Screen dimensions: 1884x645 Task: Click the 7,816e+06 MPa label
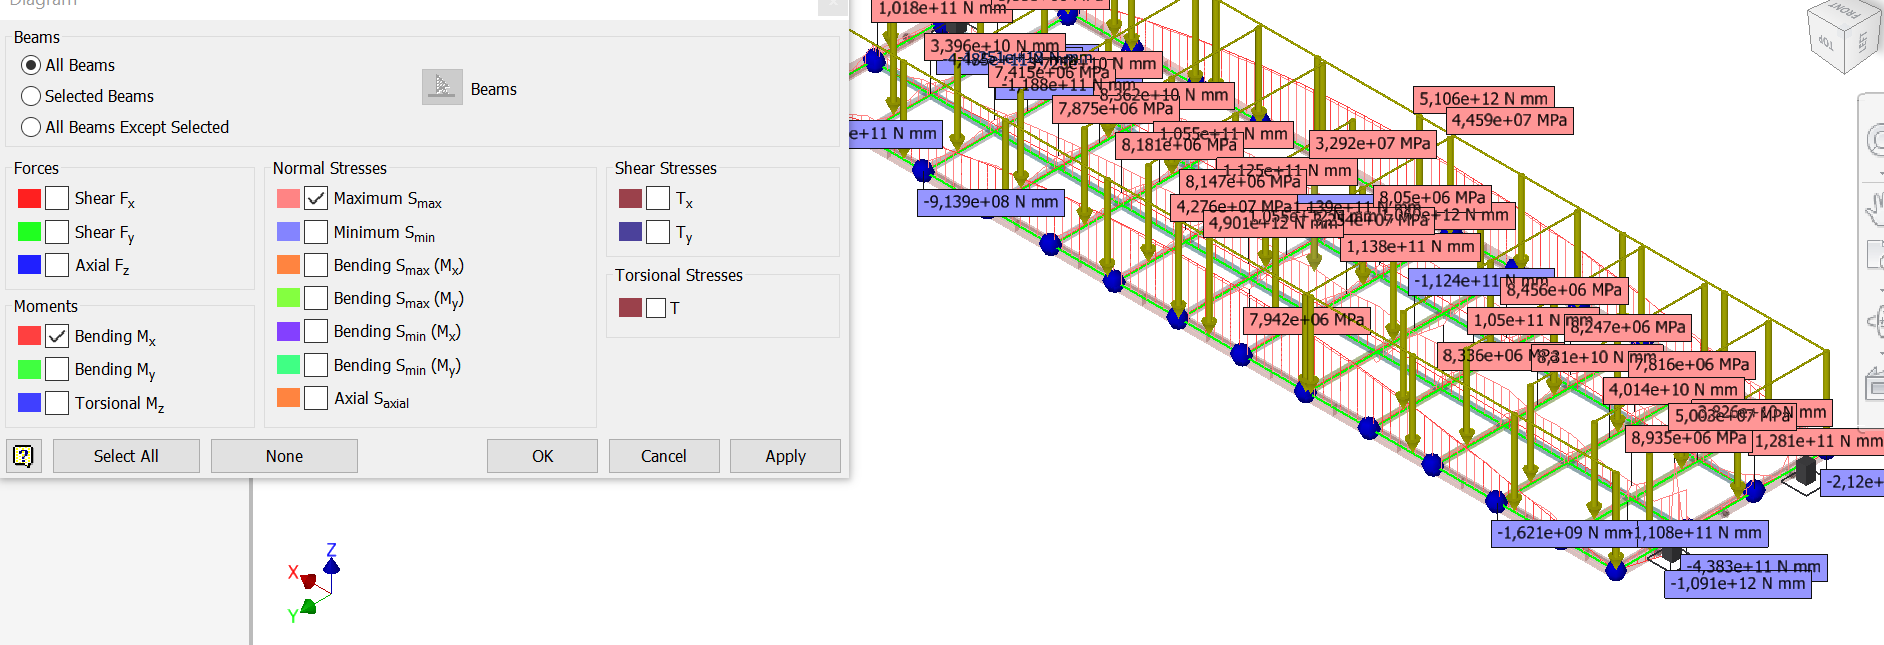(1692, 365)
